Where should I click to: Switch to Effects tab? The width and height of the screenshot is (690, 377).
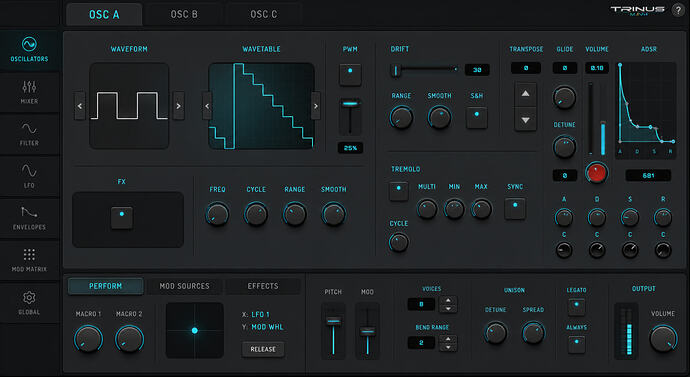coord(263,286)
